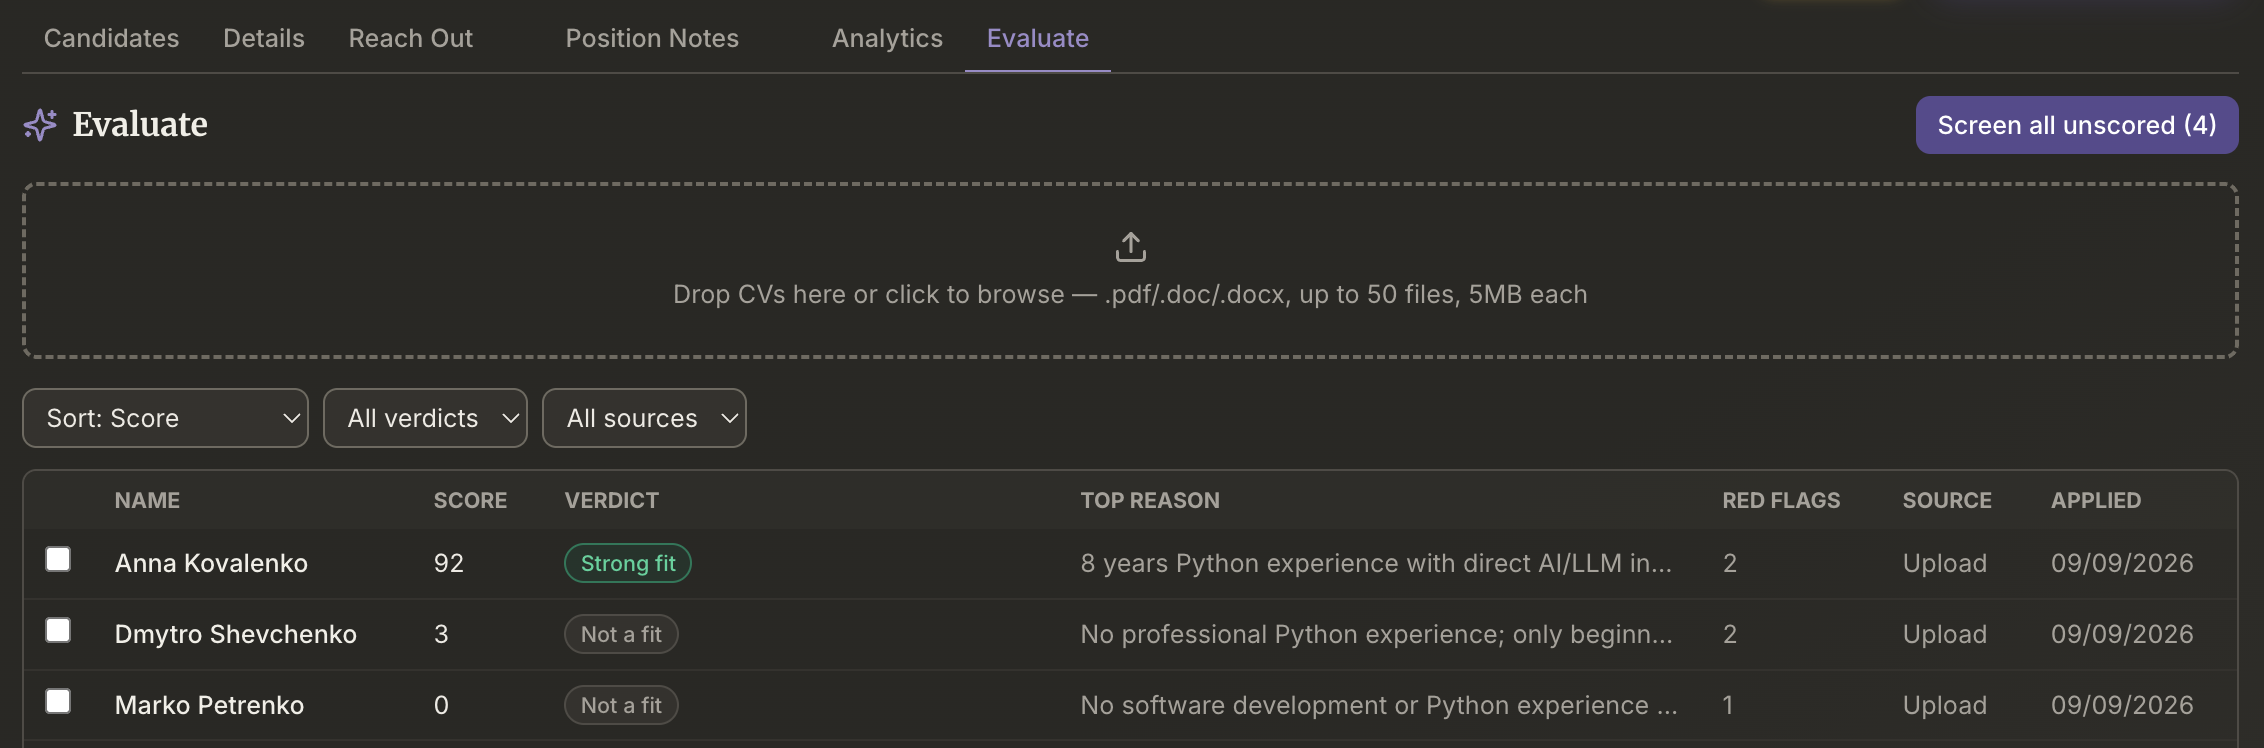Click the Upload source in Dmytro Shevchenko's row
This screenshot has height=748, width=2264.
coord(1944,634)
